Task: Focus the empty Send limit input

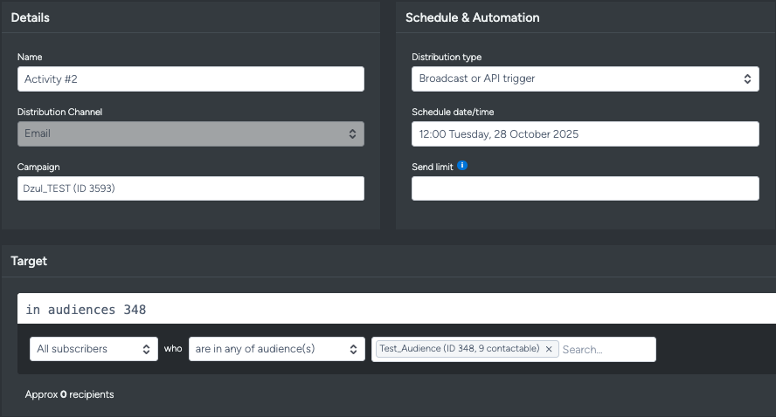Action: pos(584,188)
